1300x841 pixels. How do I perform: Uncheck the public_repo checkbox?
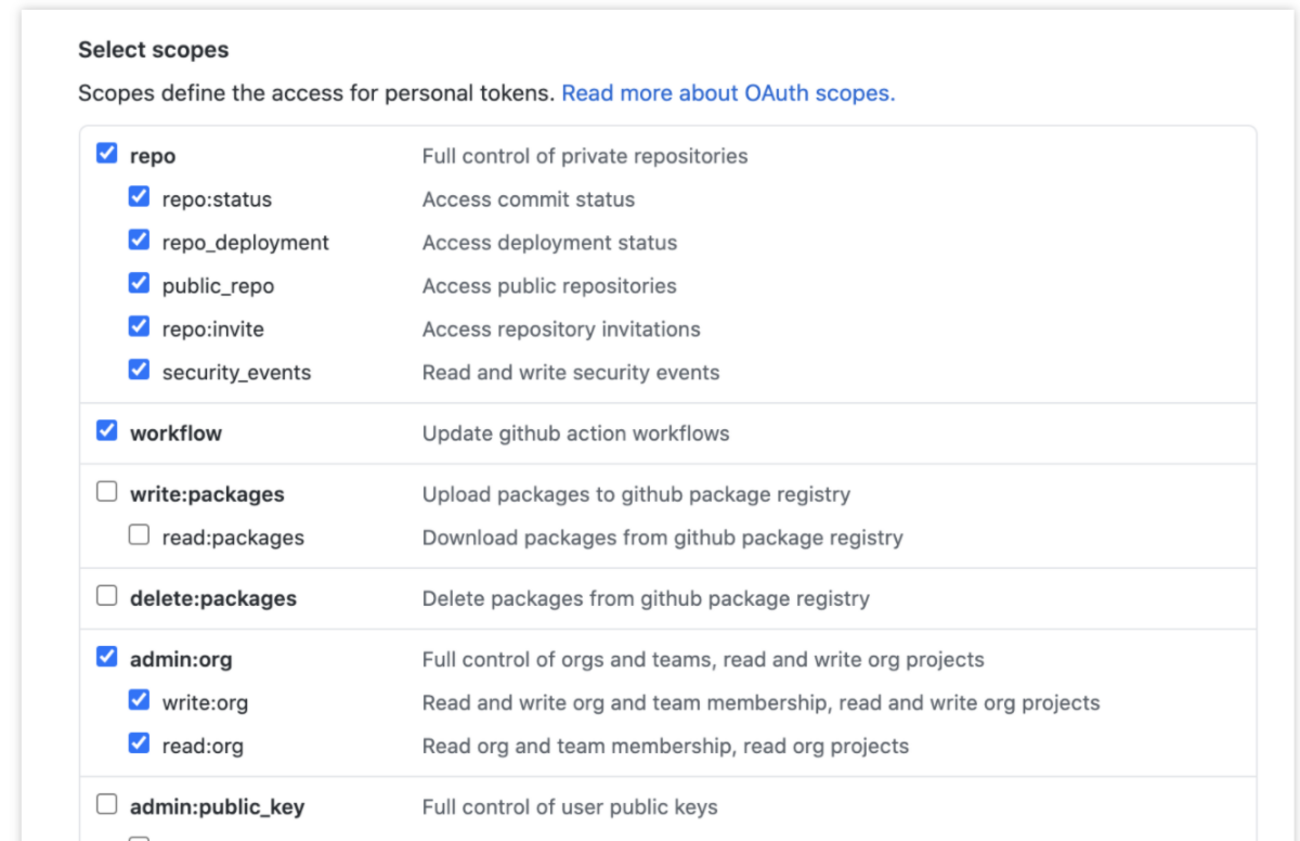[139, 283]
